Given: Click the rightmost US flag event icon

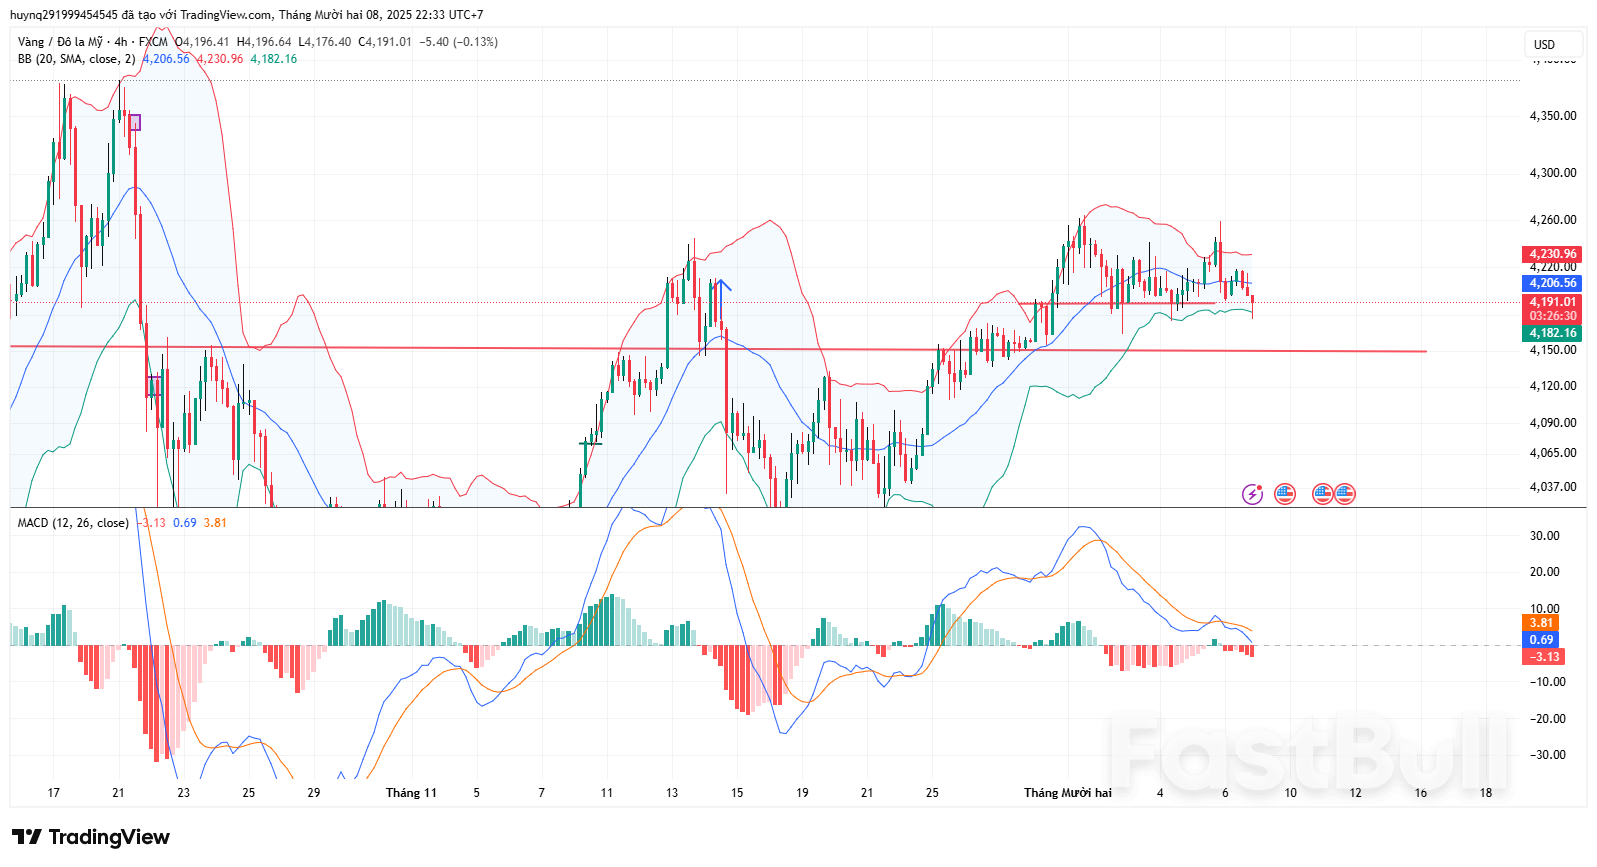Looking at the screenshot, I should (x=1345, y=494).
